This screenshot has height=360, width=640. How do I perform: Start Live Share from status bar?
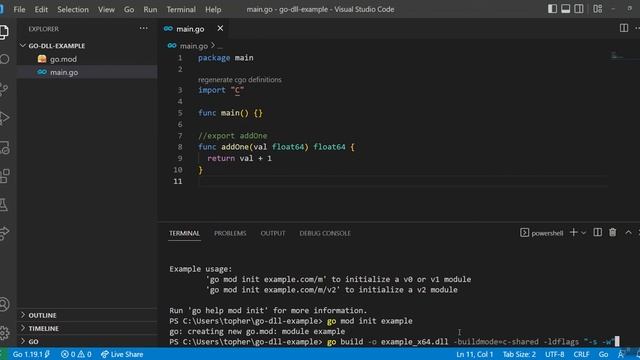(x=122, y=354)
